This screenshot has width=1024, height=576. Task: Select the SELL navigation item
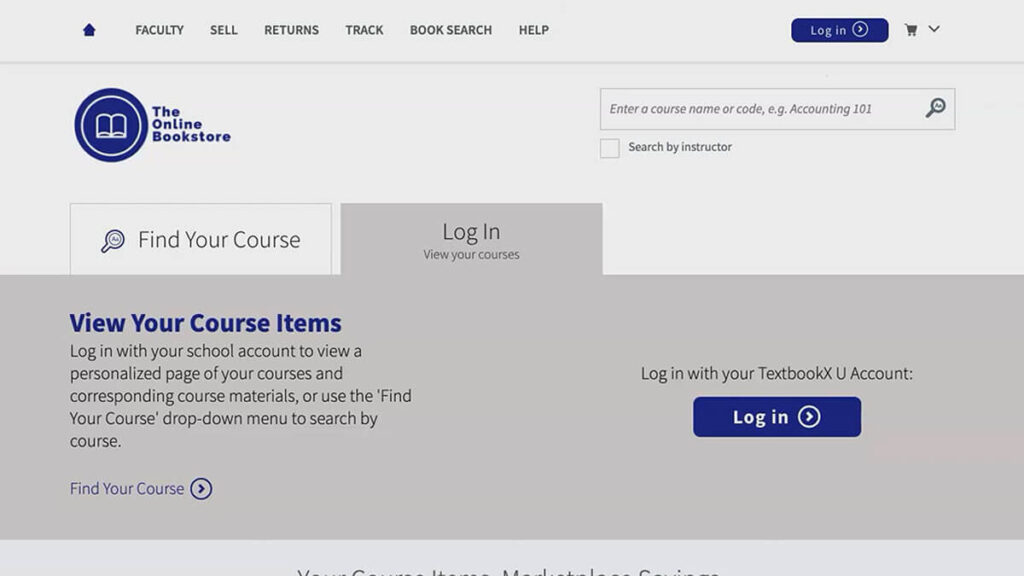(x=224, y=30)
